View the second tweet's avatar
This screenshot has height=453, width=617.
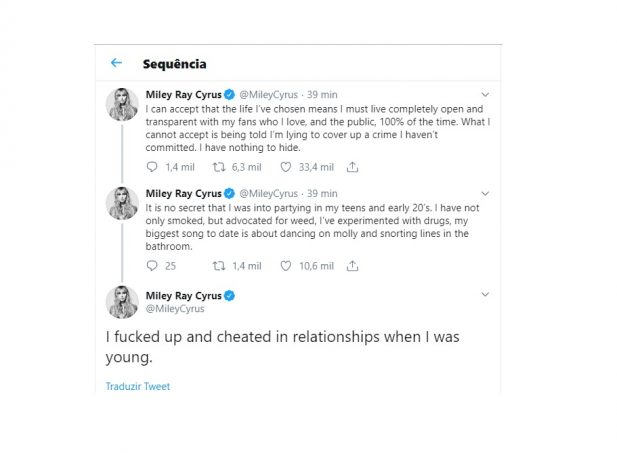[x=122, y=203]
